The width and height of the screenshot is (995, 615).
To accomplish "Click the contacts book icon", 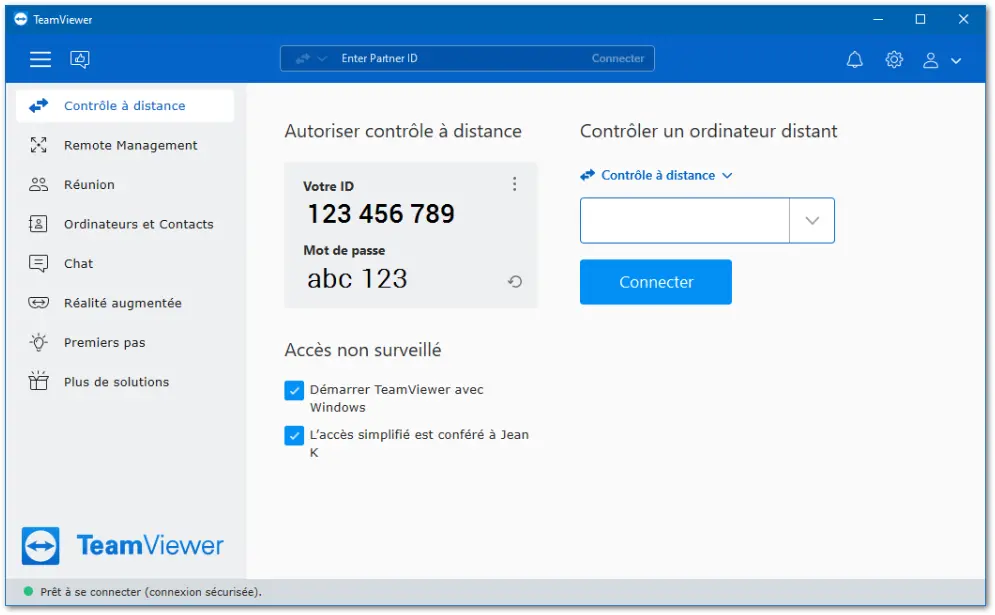I will tap(38, 224).
